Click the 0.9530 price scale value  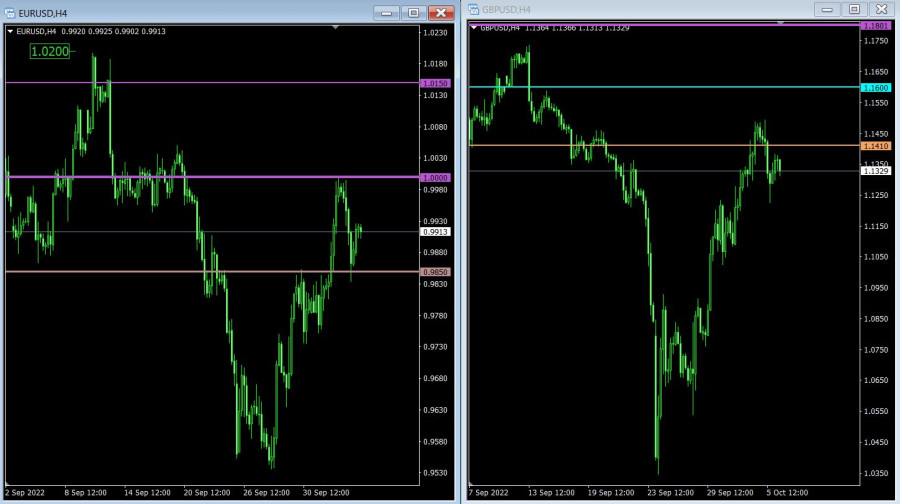[x=435, y=473]
